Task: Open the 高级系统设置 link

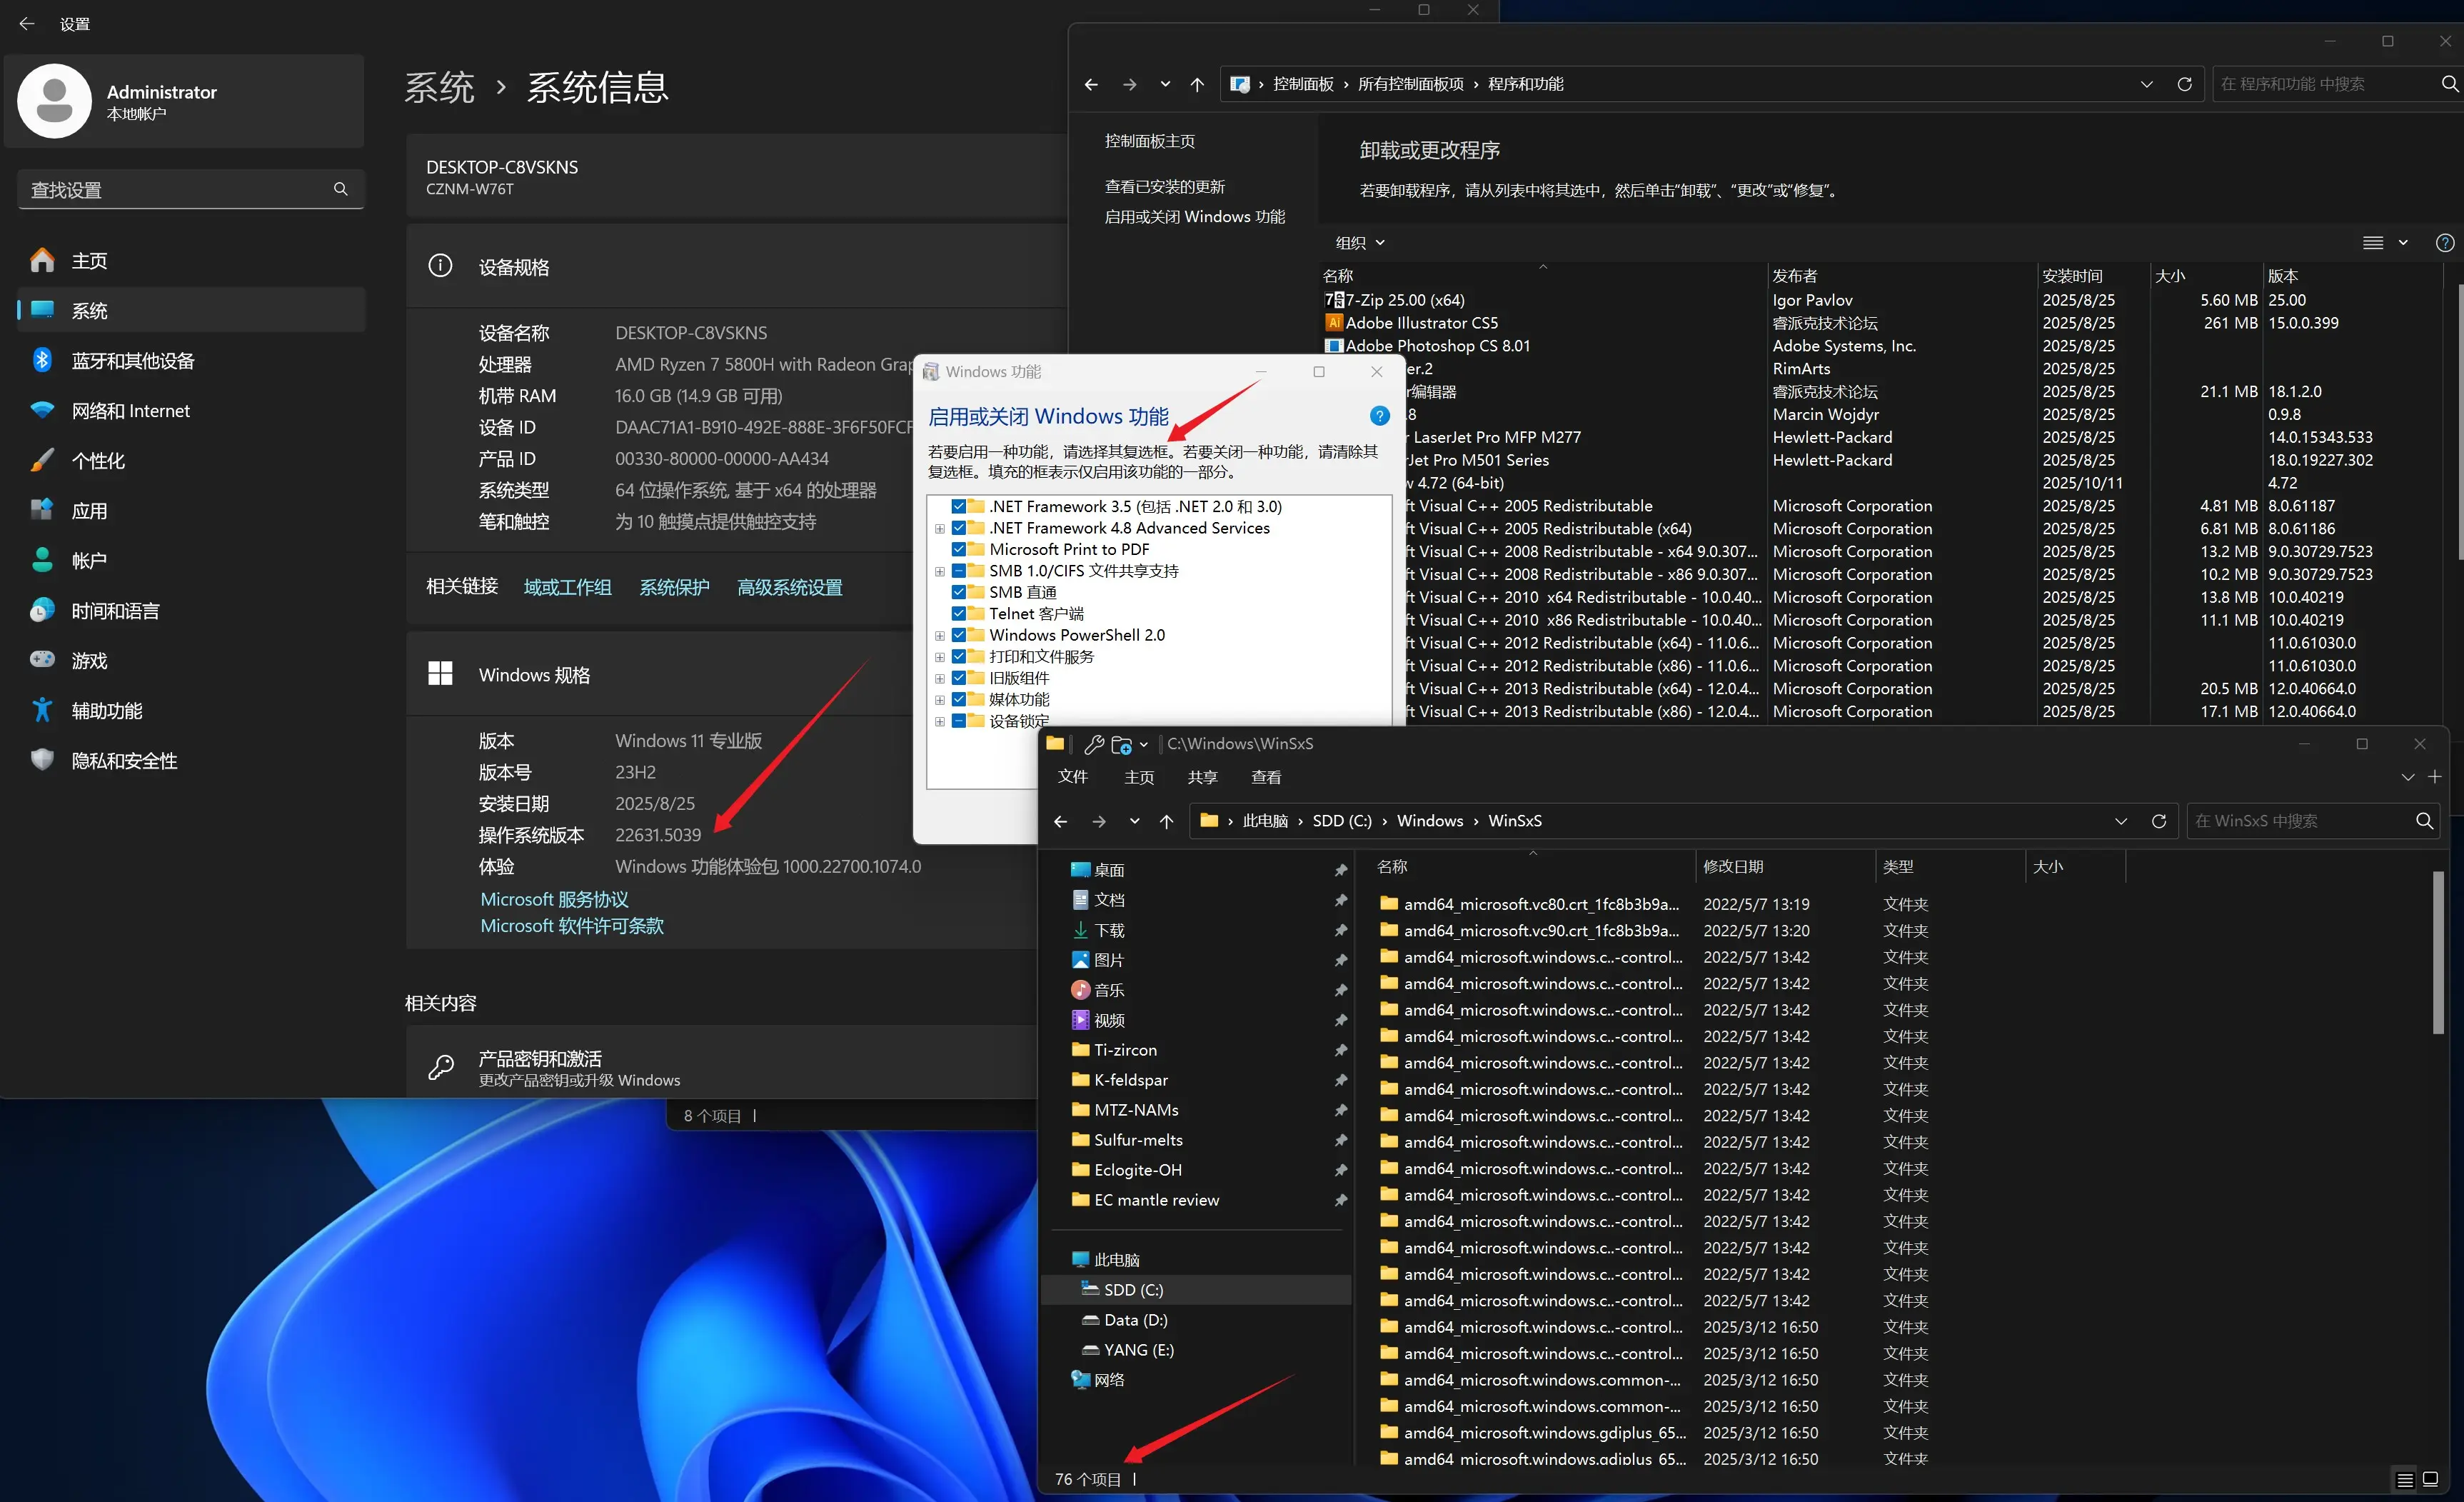Action: pyautogui.click(x=789, y=587)
